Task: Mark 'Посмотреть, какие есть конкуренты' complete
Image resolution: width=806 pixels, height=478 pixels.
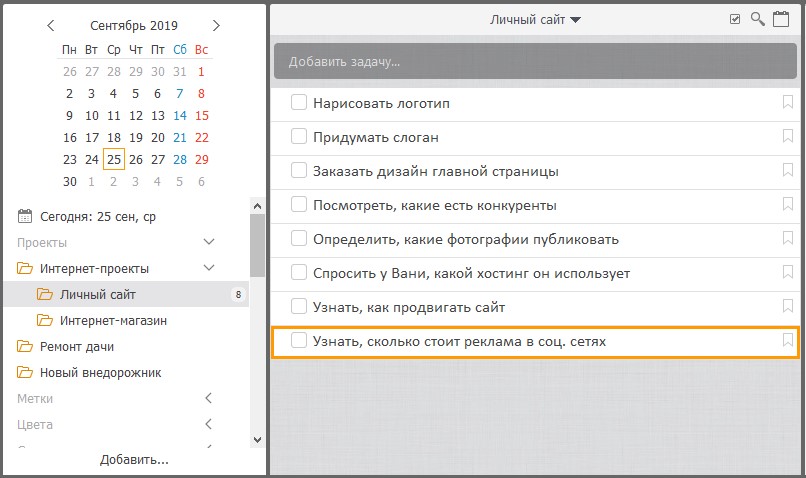Action: click(x=299, y=204)
